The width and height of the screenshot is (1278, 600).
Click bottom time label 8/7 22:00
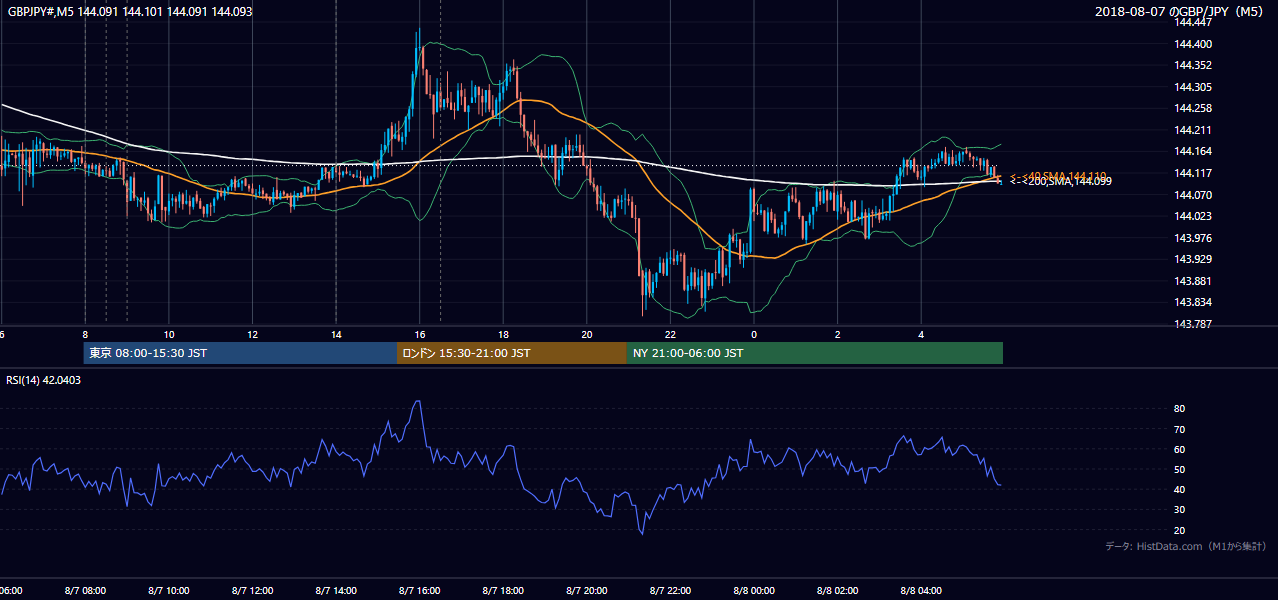tap(670, 590)
